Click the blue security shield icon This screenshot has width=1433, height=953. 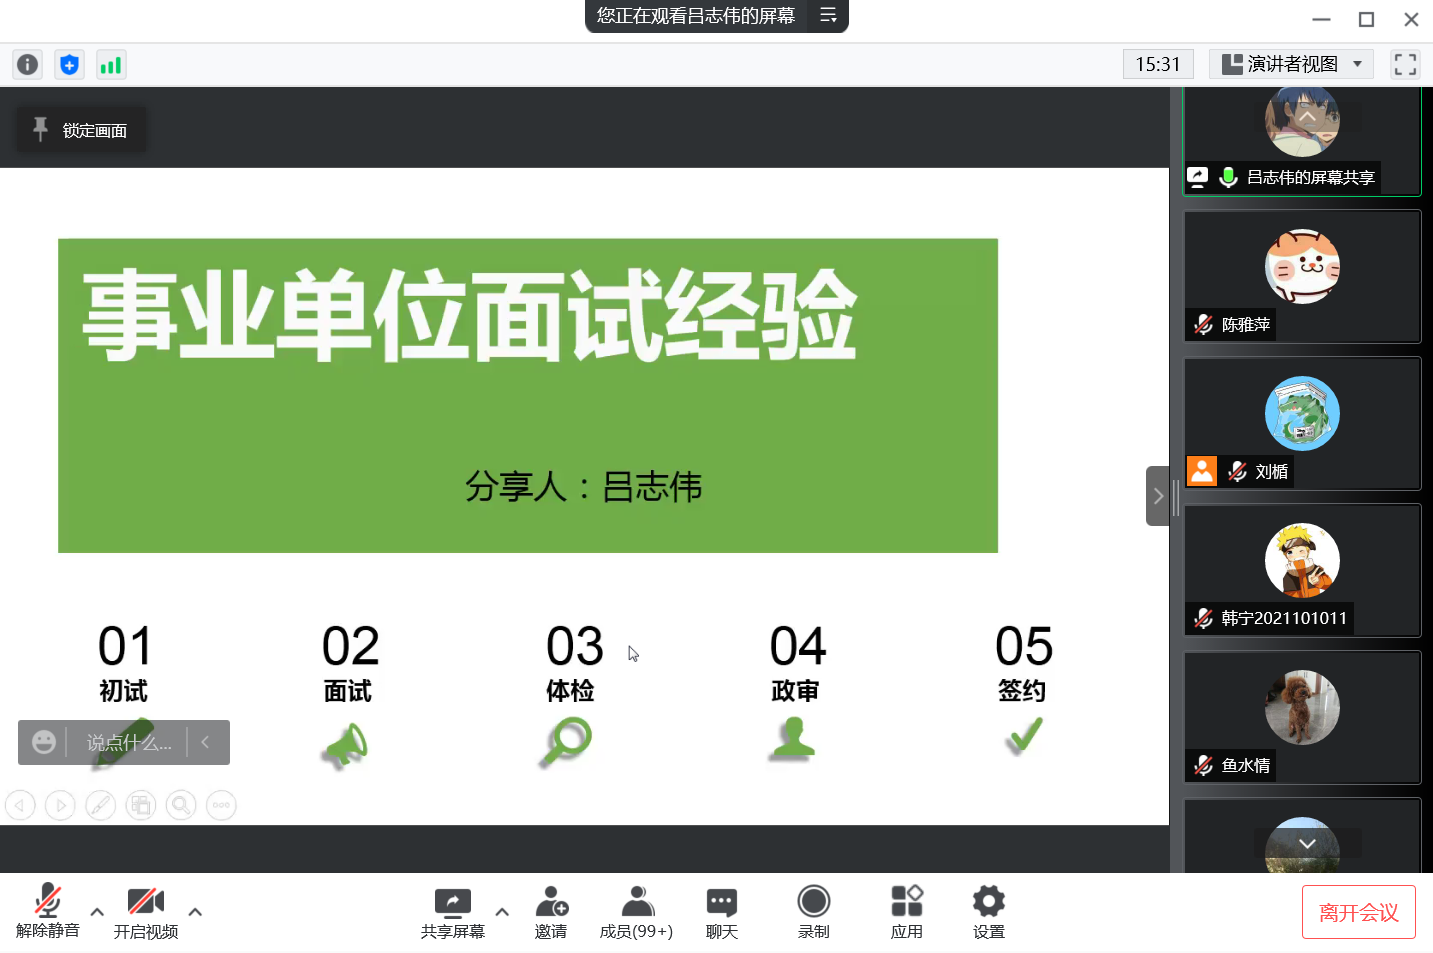tap(69, 65)
